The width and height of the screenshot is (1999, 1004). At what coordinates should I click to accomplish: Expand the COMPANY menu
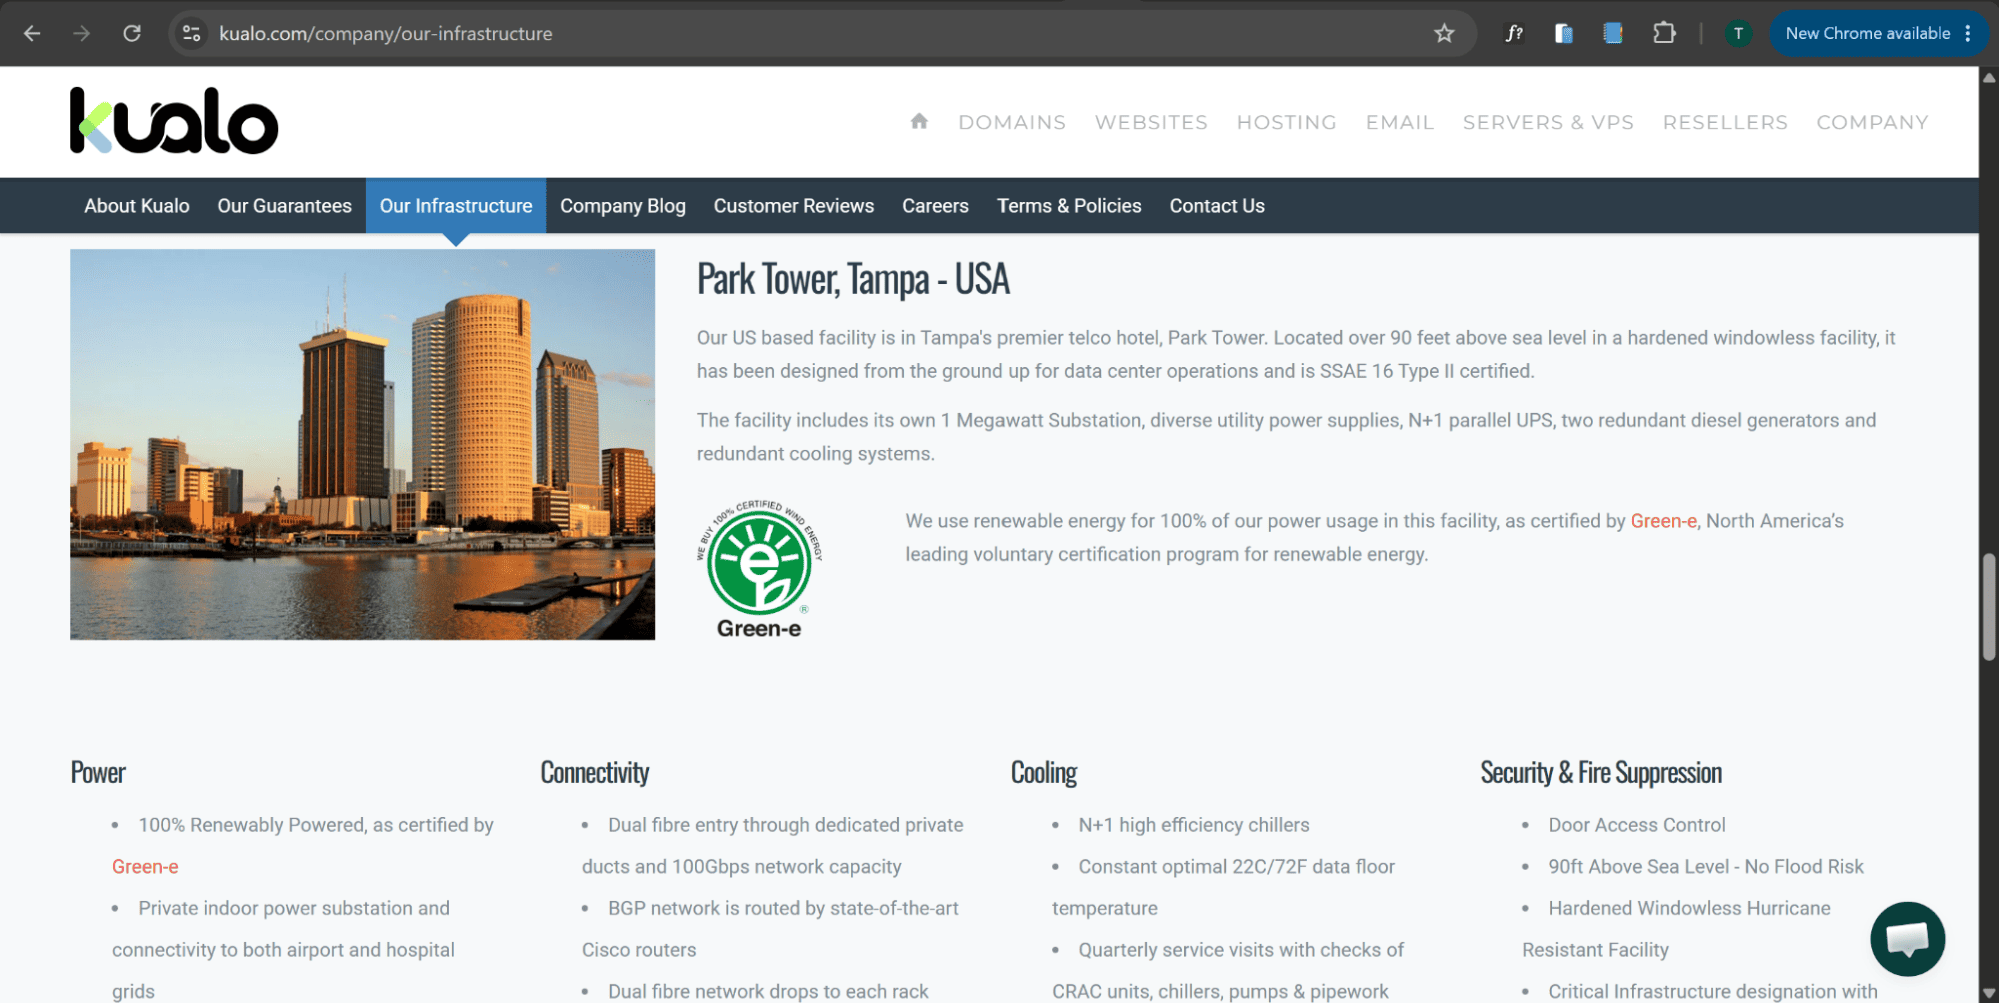click(x=1872, y=122)
